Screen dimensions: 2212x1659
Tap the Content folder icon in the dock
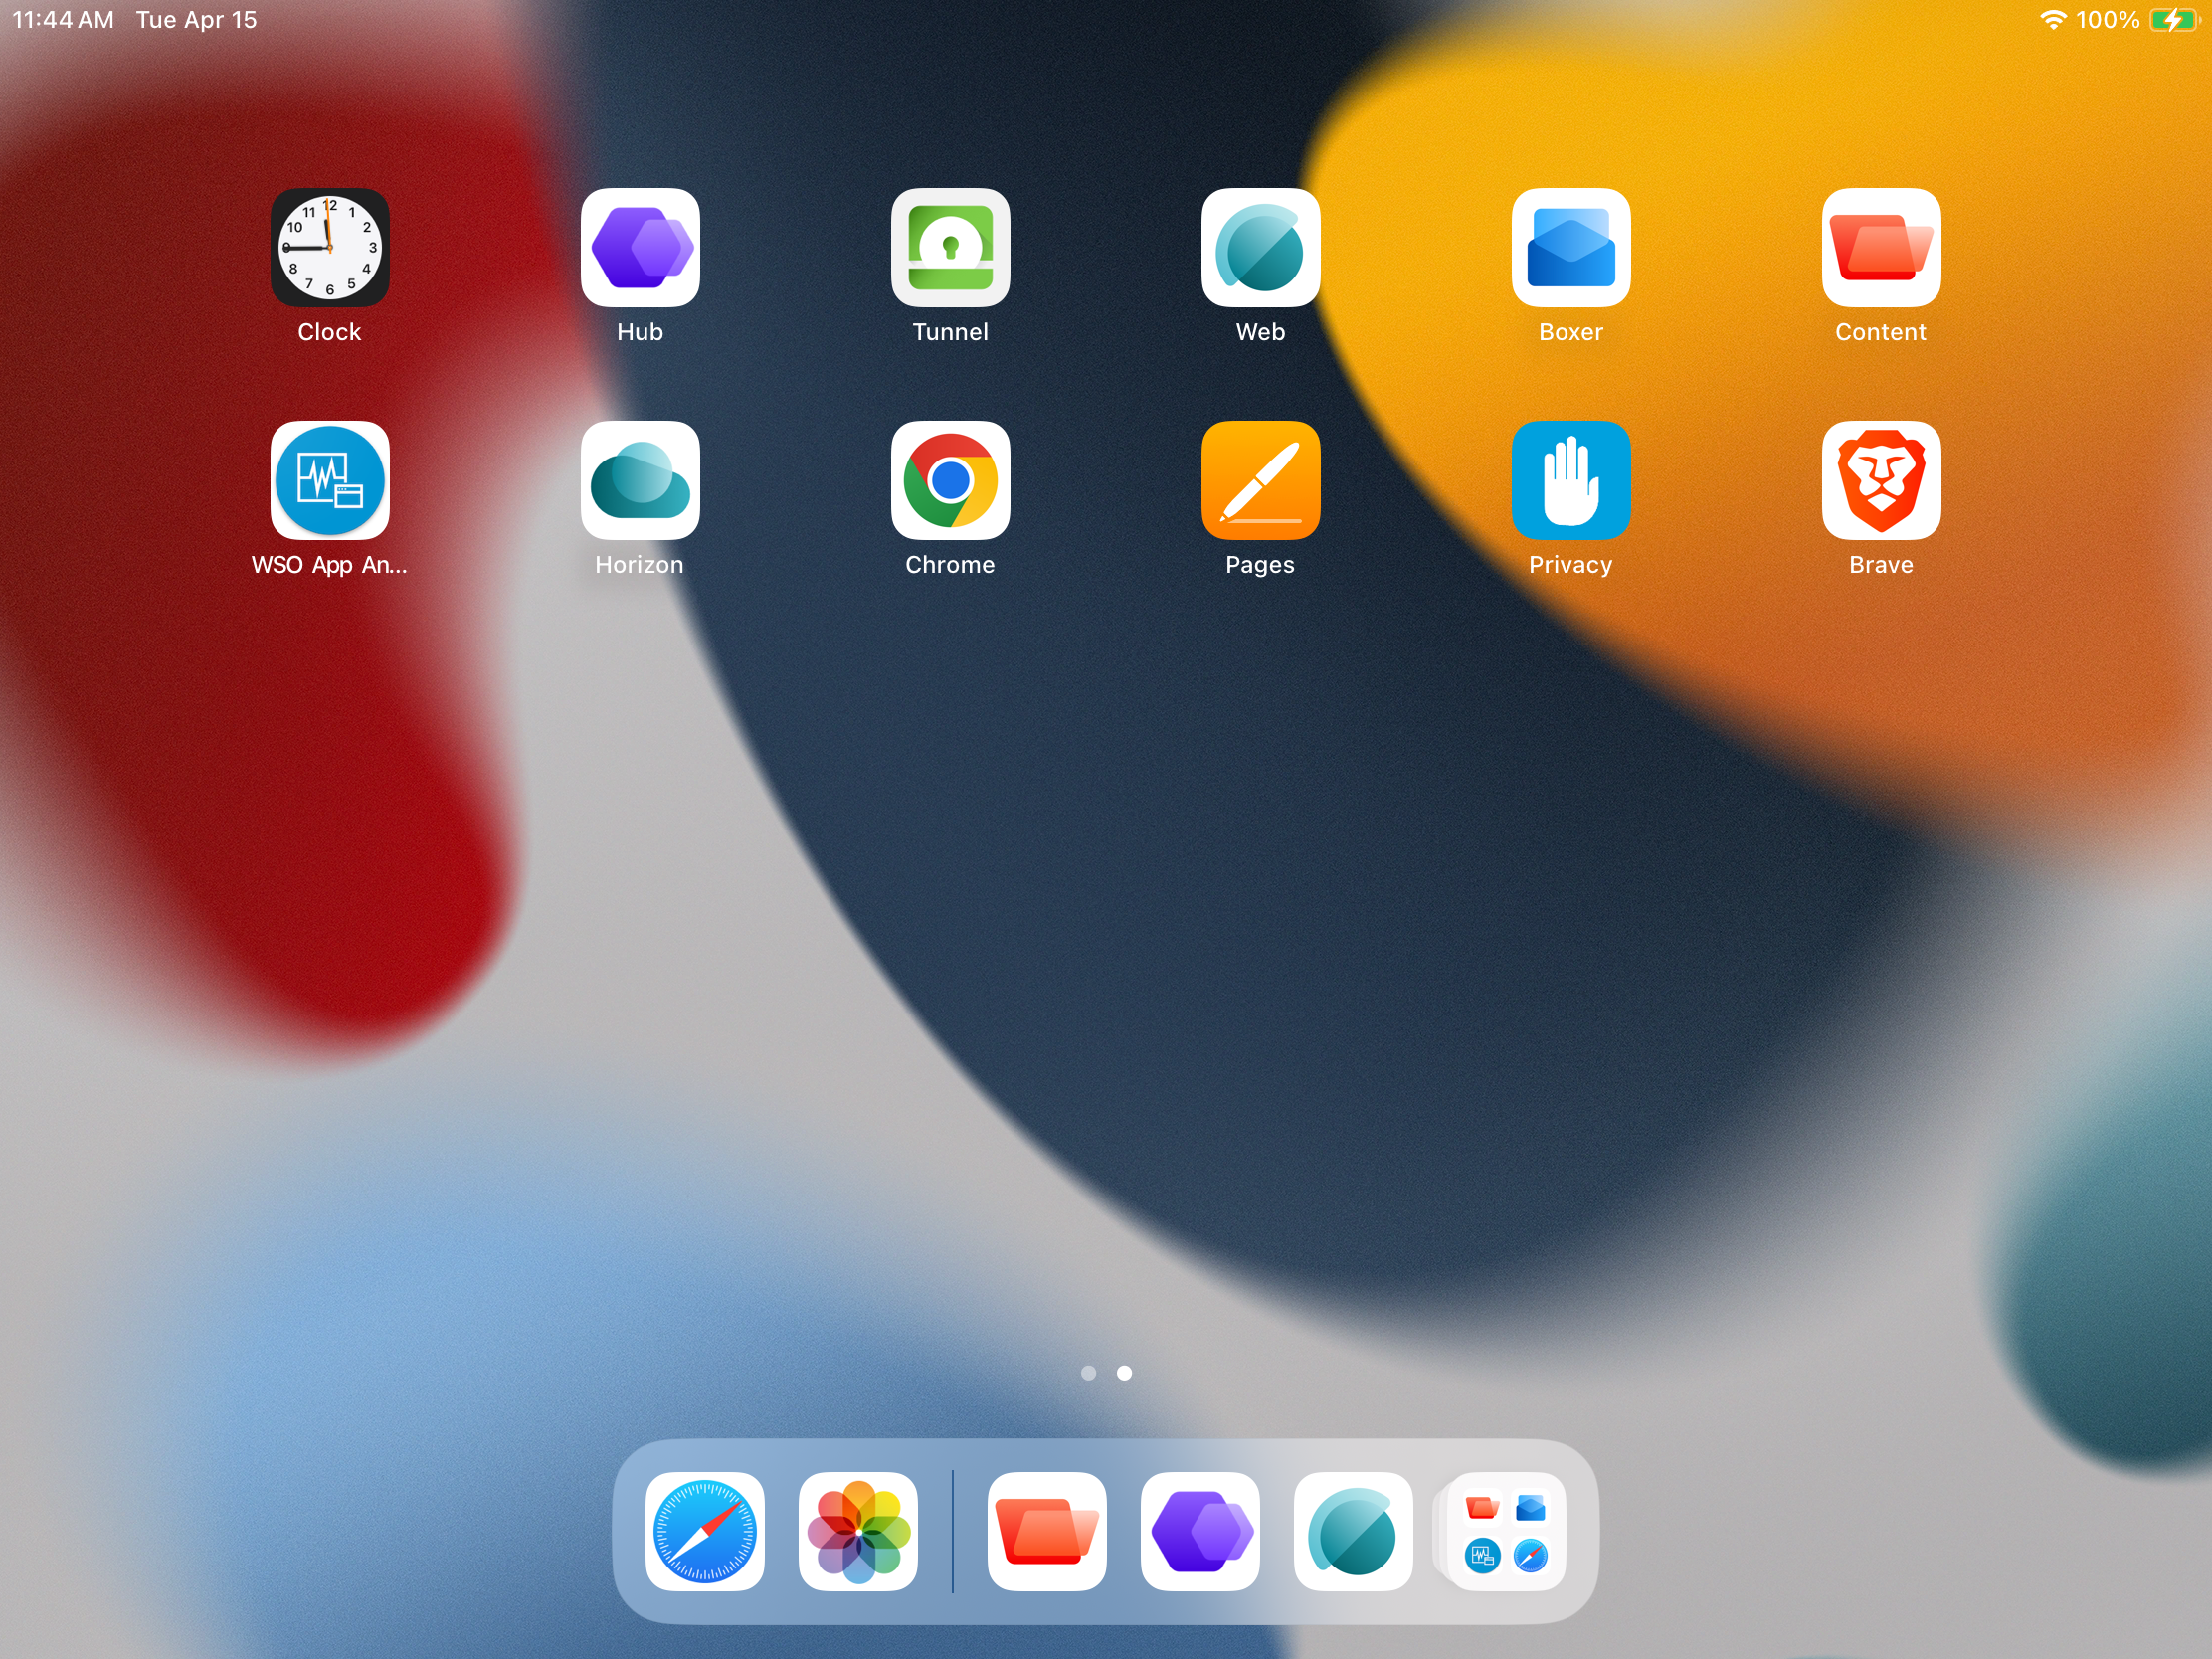click(x=1047, y=1531)
